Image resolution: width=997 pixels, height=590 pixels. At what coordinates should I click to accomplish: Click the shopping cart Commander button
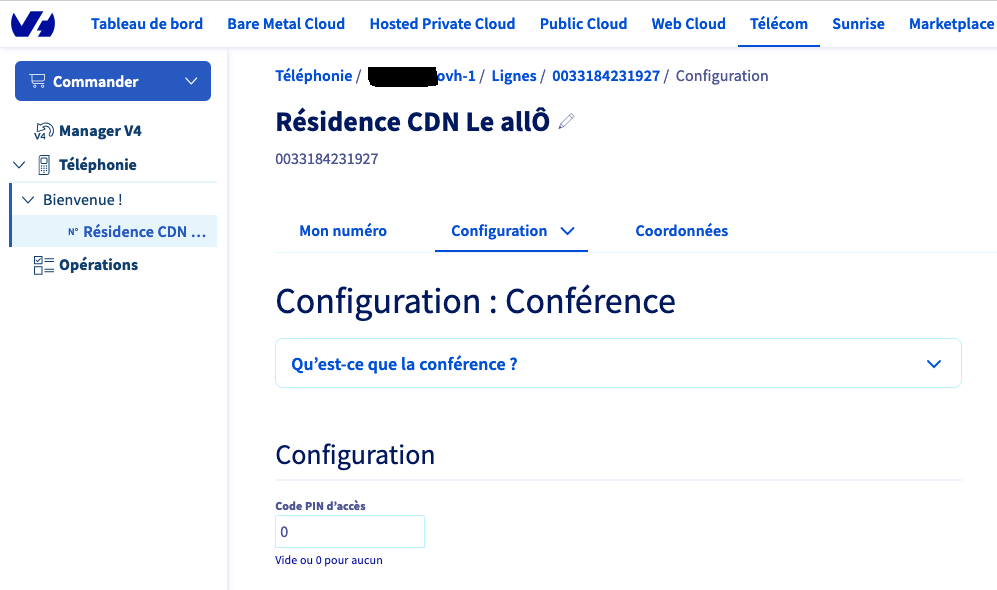click(112, 81)
